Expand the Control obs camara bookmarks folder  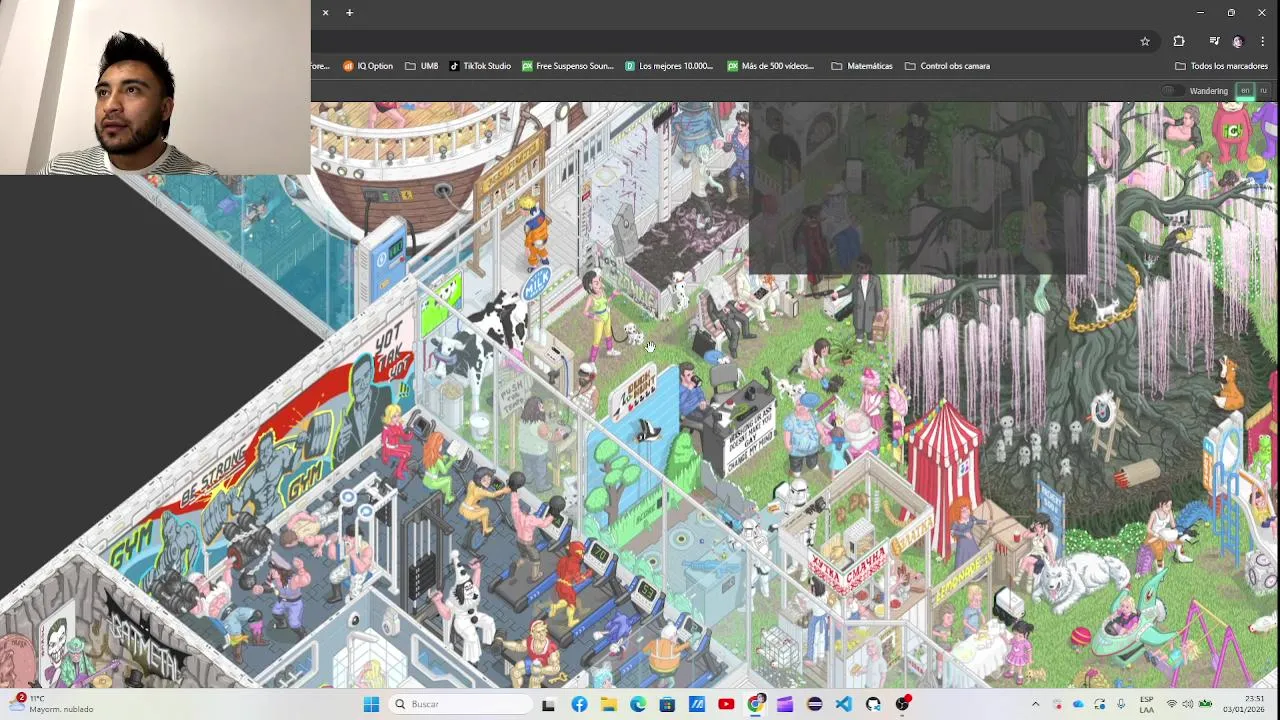point(947,66)
